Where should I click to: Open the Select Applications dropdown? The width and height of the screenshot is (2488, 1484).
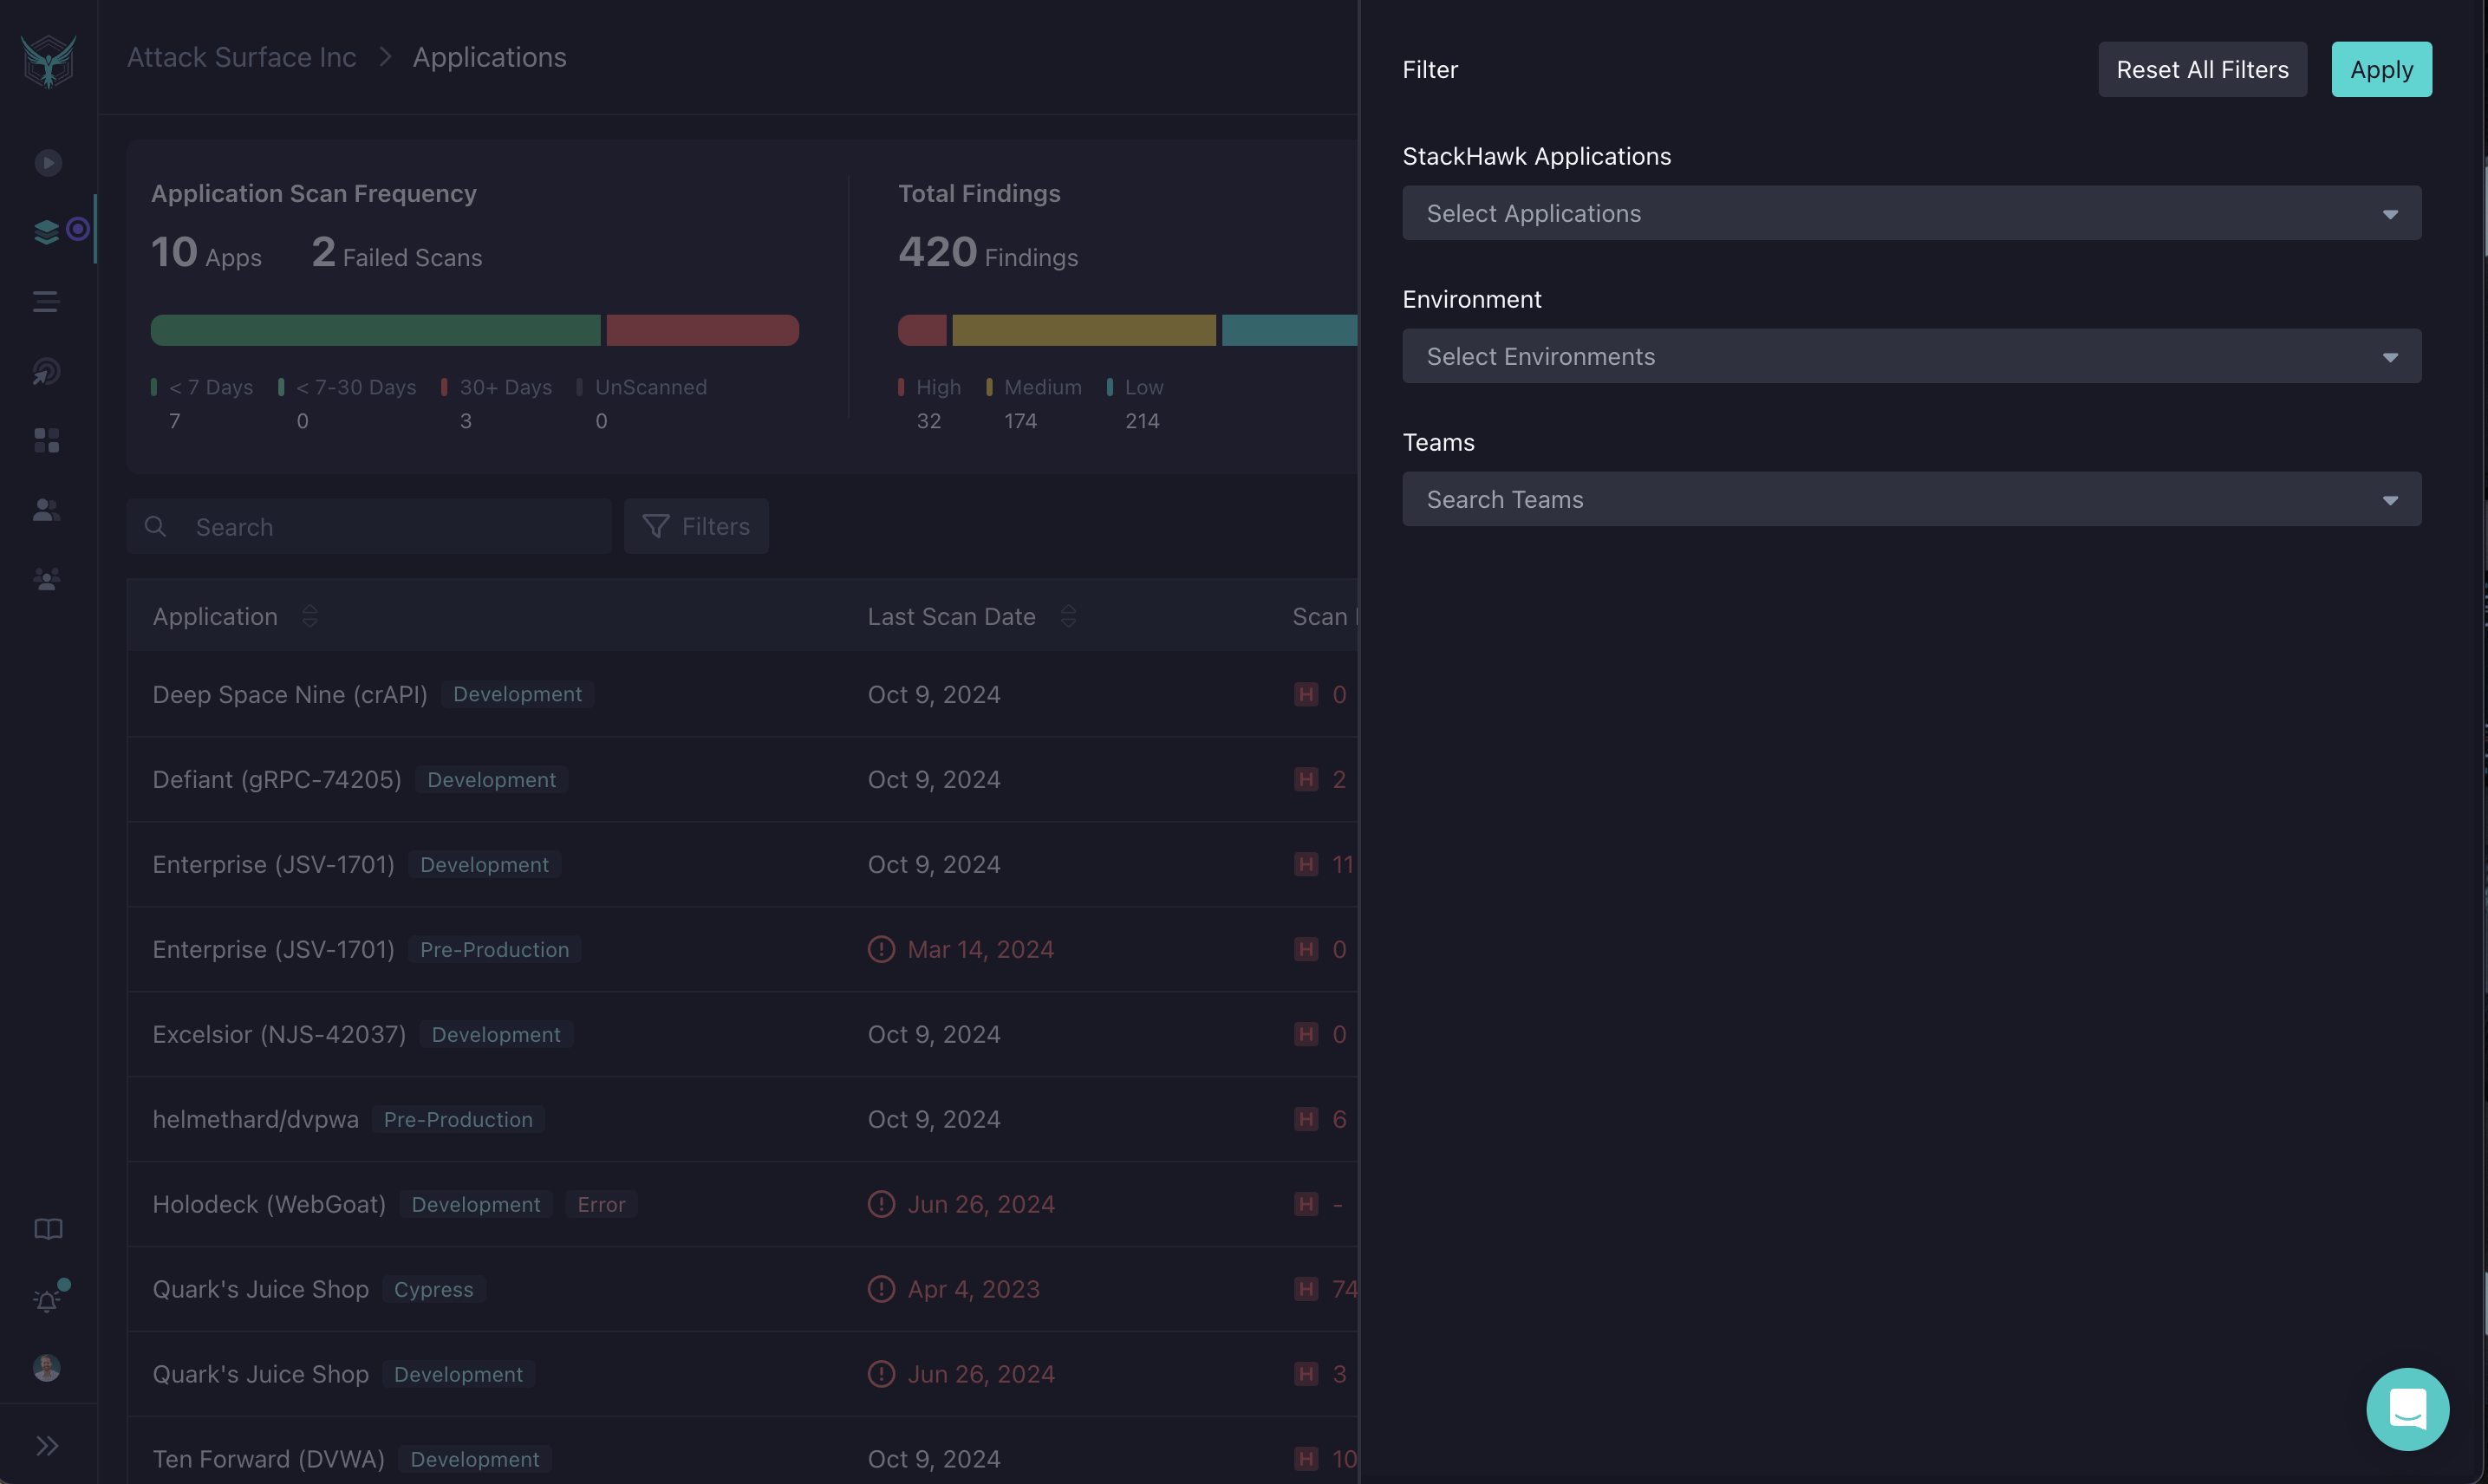coord(1911,212)
